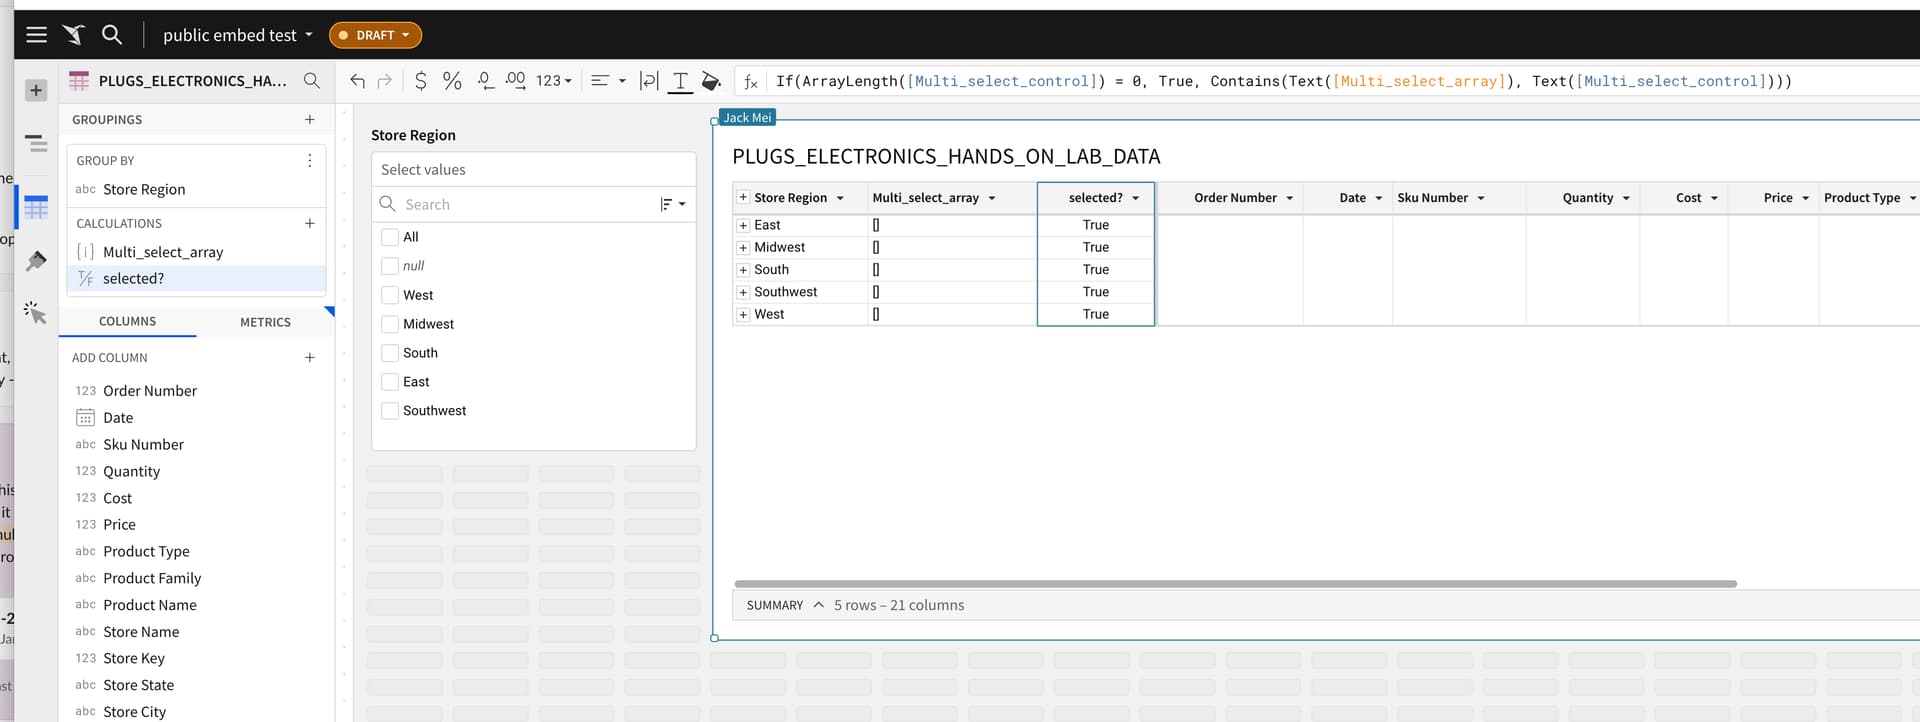1920x722 pixels.
Task: Switch to the COLUMNS tab
Action: click(128, 322)
